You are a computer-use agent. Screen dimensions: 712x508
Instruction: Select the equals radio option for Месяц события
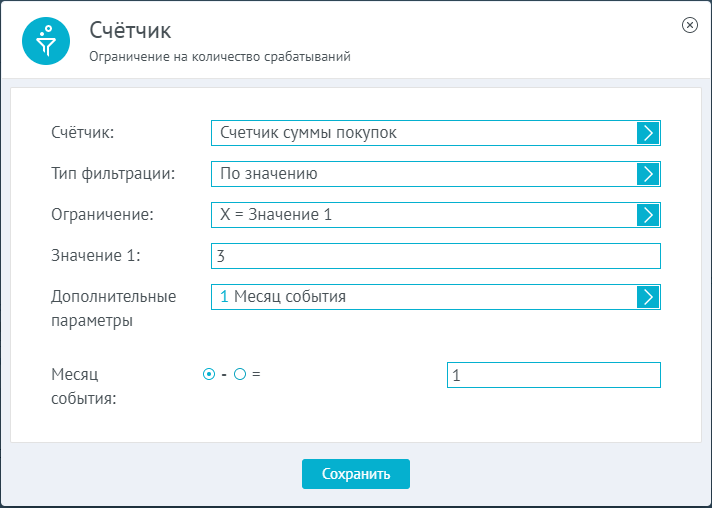240,374
